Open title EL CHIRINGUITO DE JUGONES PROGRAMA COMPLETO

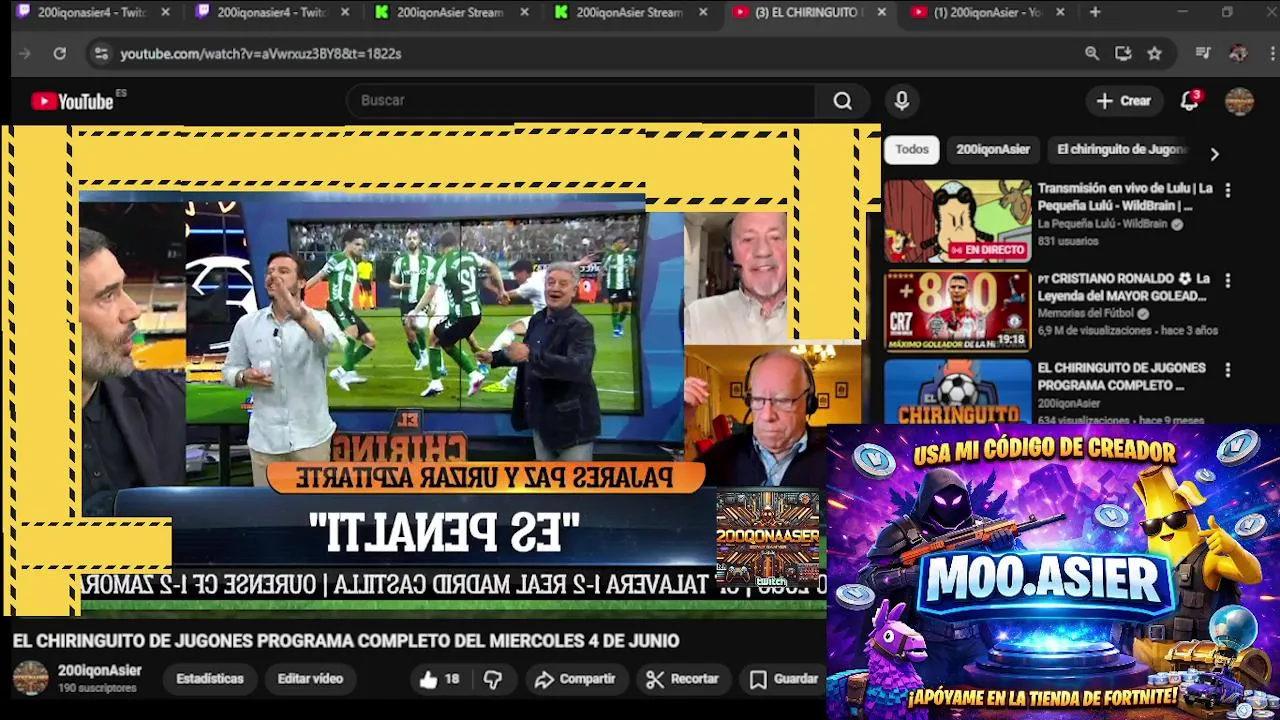tap(1121, 376)
